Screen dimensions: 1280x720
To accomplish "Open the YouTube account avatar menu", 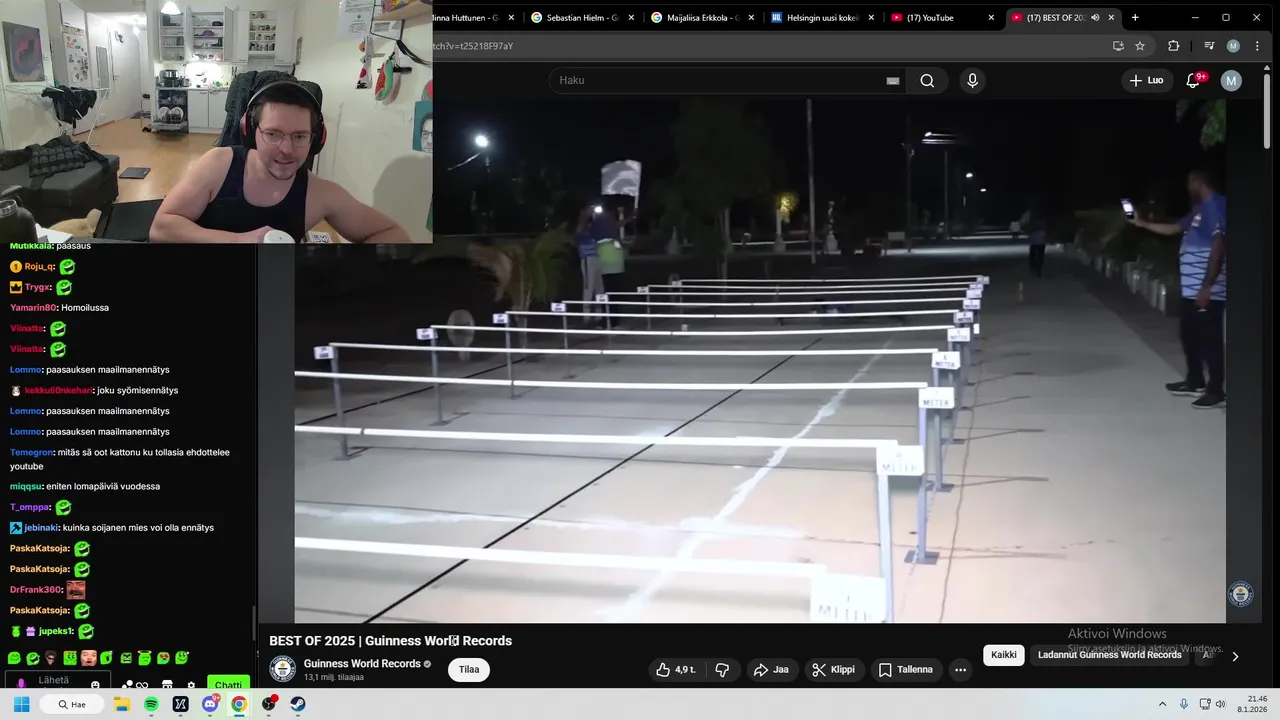I will 1231,81.
